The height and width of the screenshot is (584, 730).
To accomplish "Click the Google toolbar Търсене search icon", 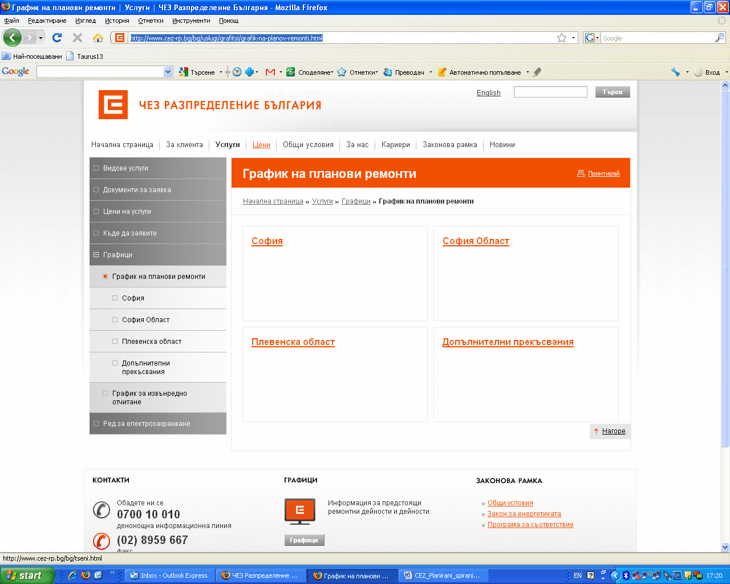I will 184,72.
